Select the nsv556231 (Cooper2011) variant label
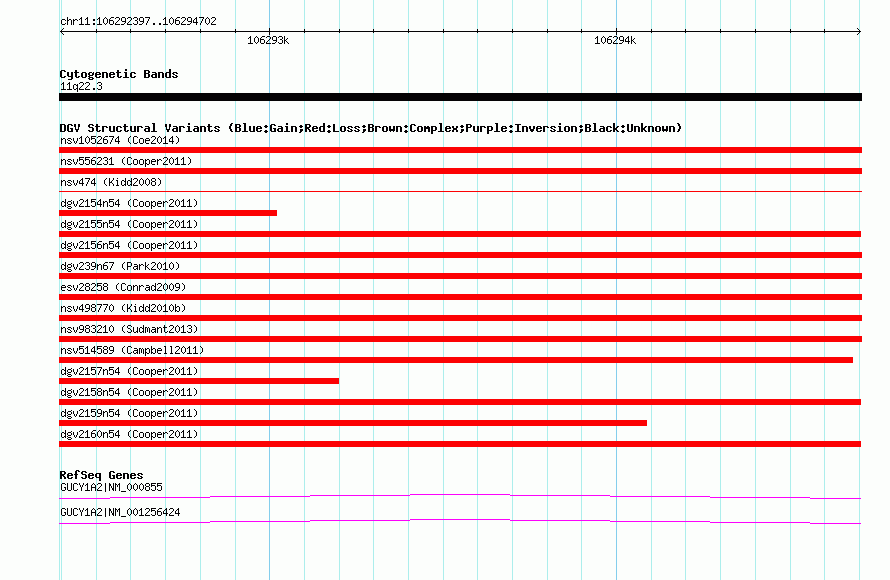The image size is (890, 580). pyautogui.click(x=126, y=161)
